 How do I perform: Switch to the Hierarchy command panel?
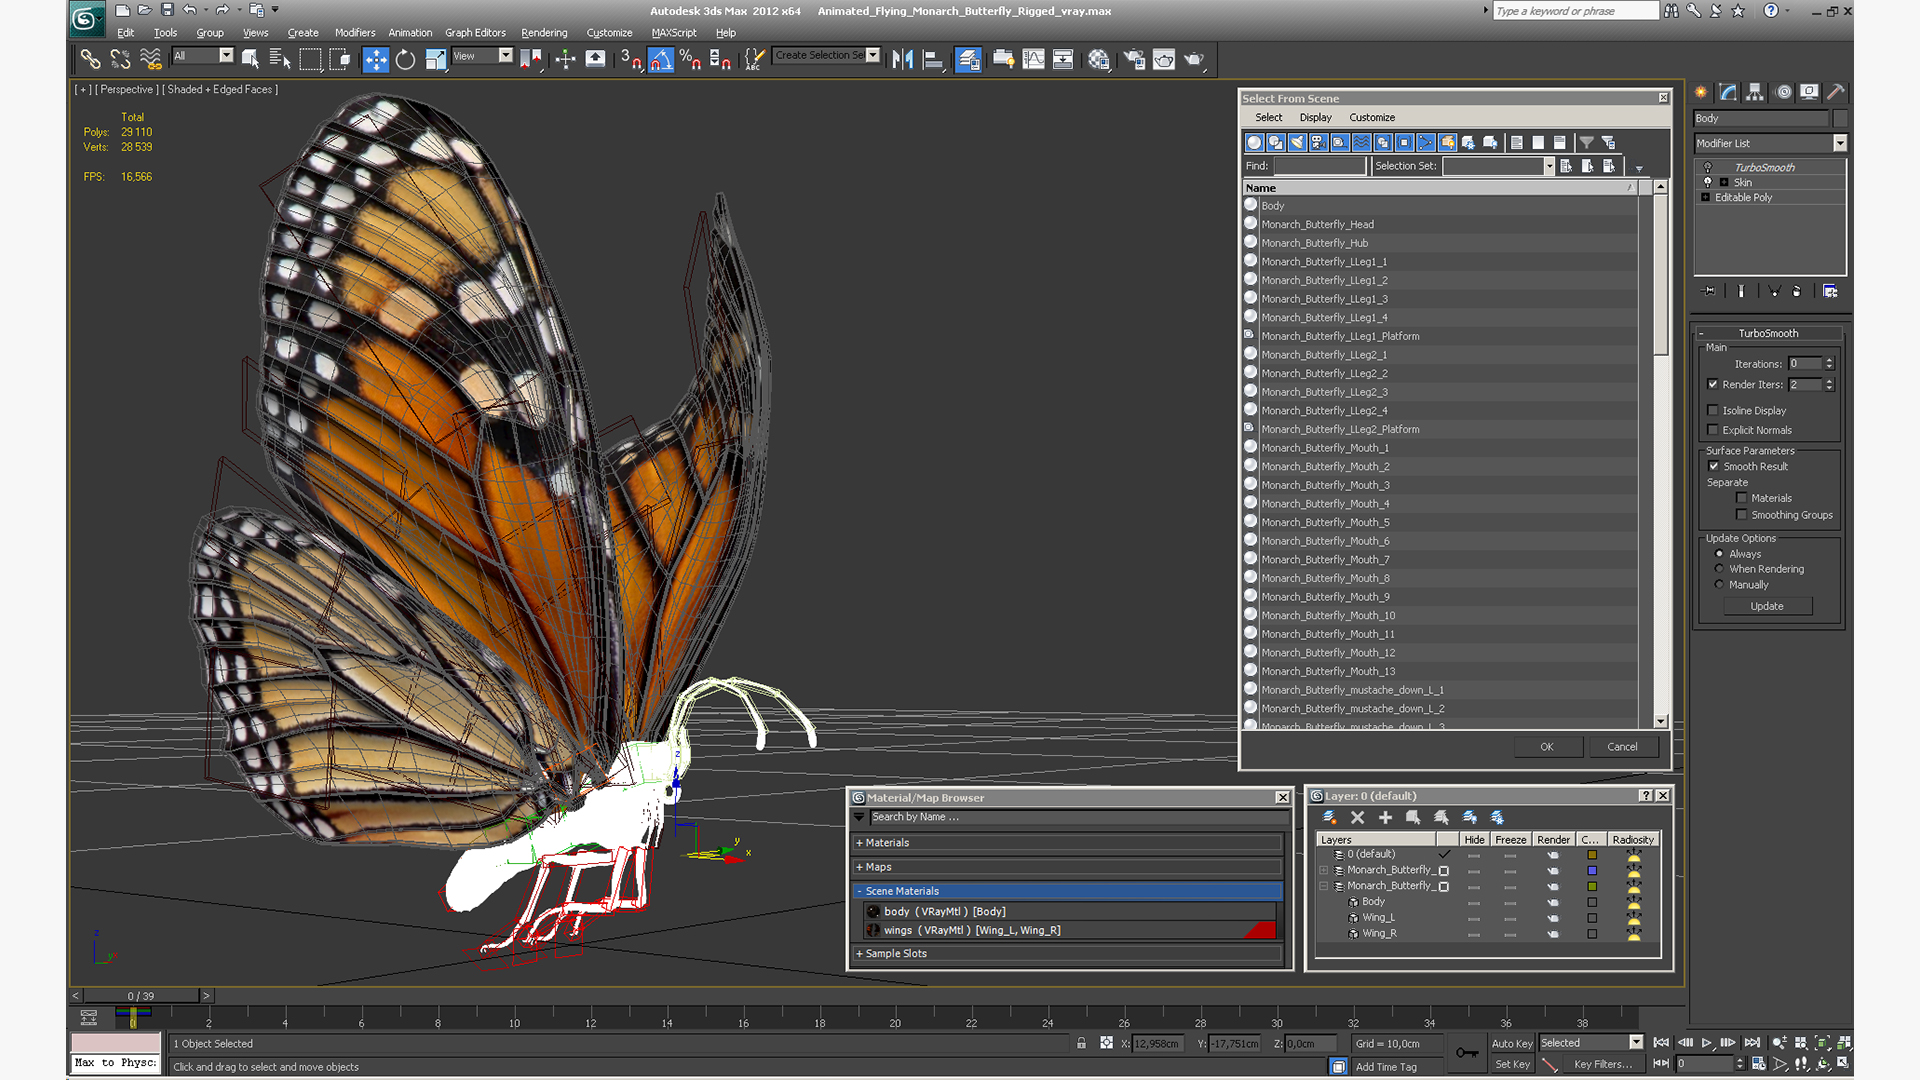(1755, 92)
